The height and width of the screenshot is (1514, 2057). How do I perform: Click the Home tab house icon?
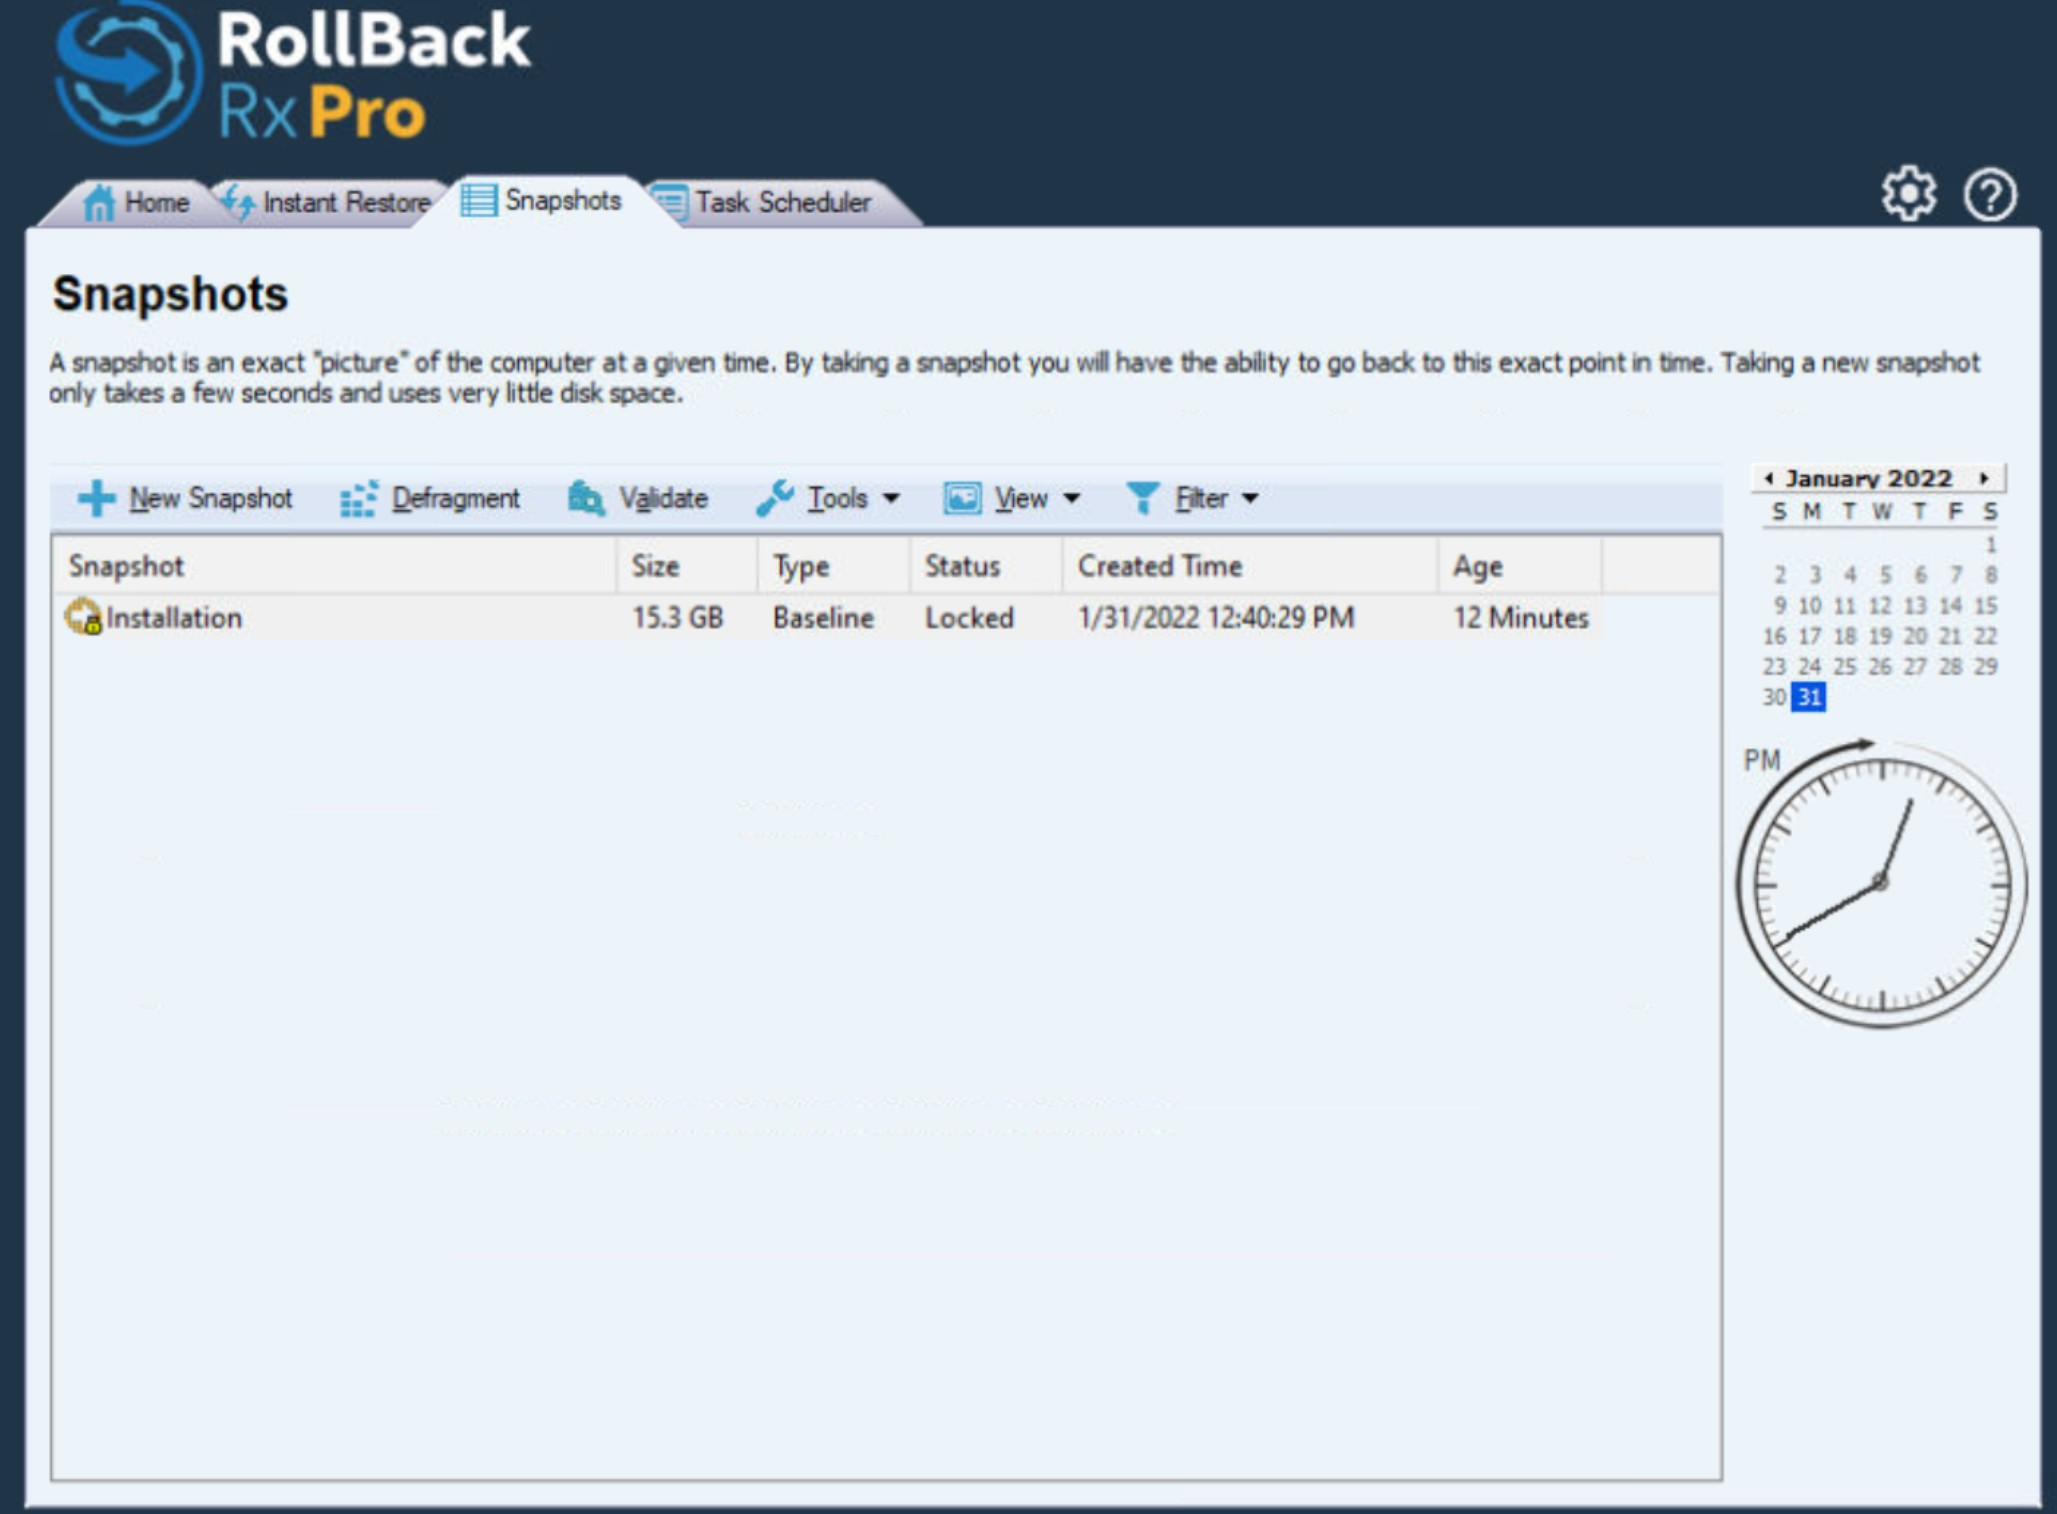[99, 203]
